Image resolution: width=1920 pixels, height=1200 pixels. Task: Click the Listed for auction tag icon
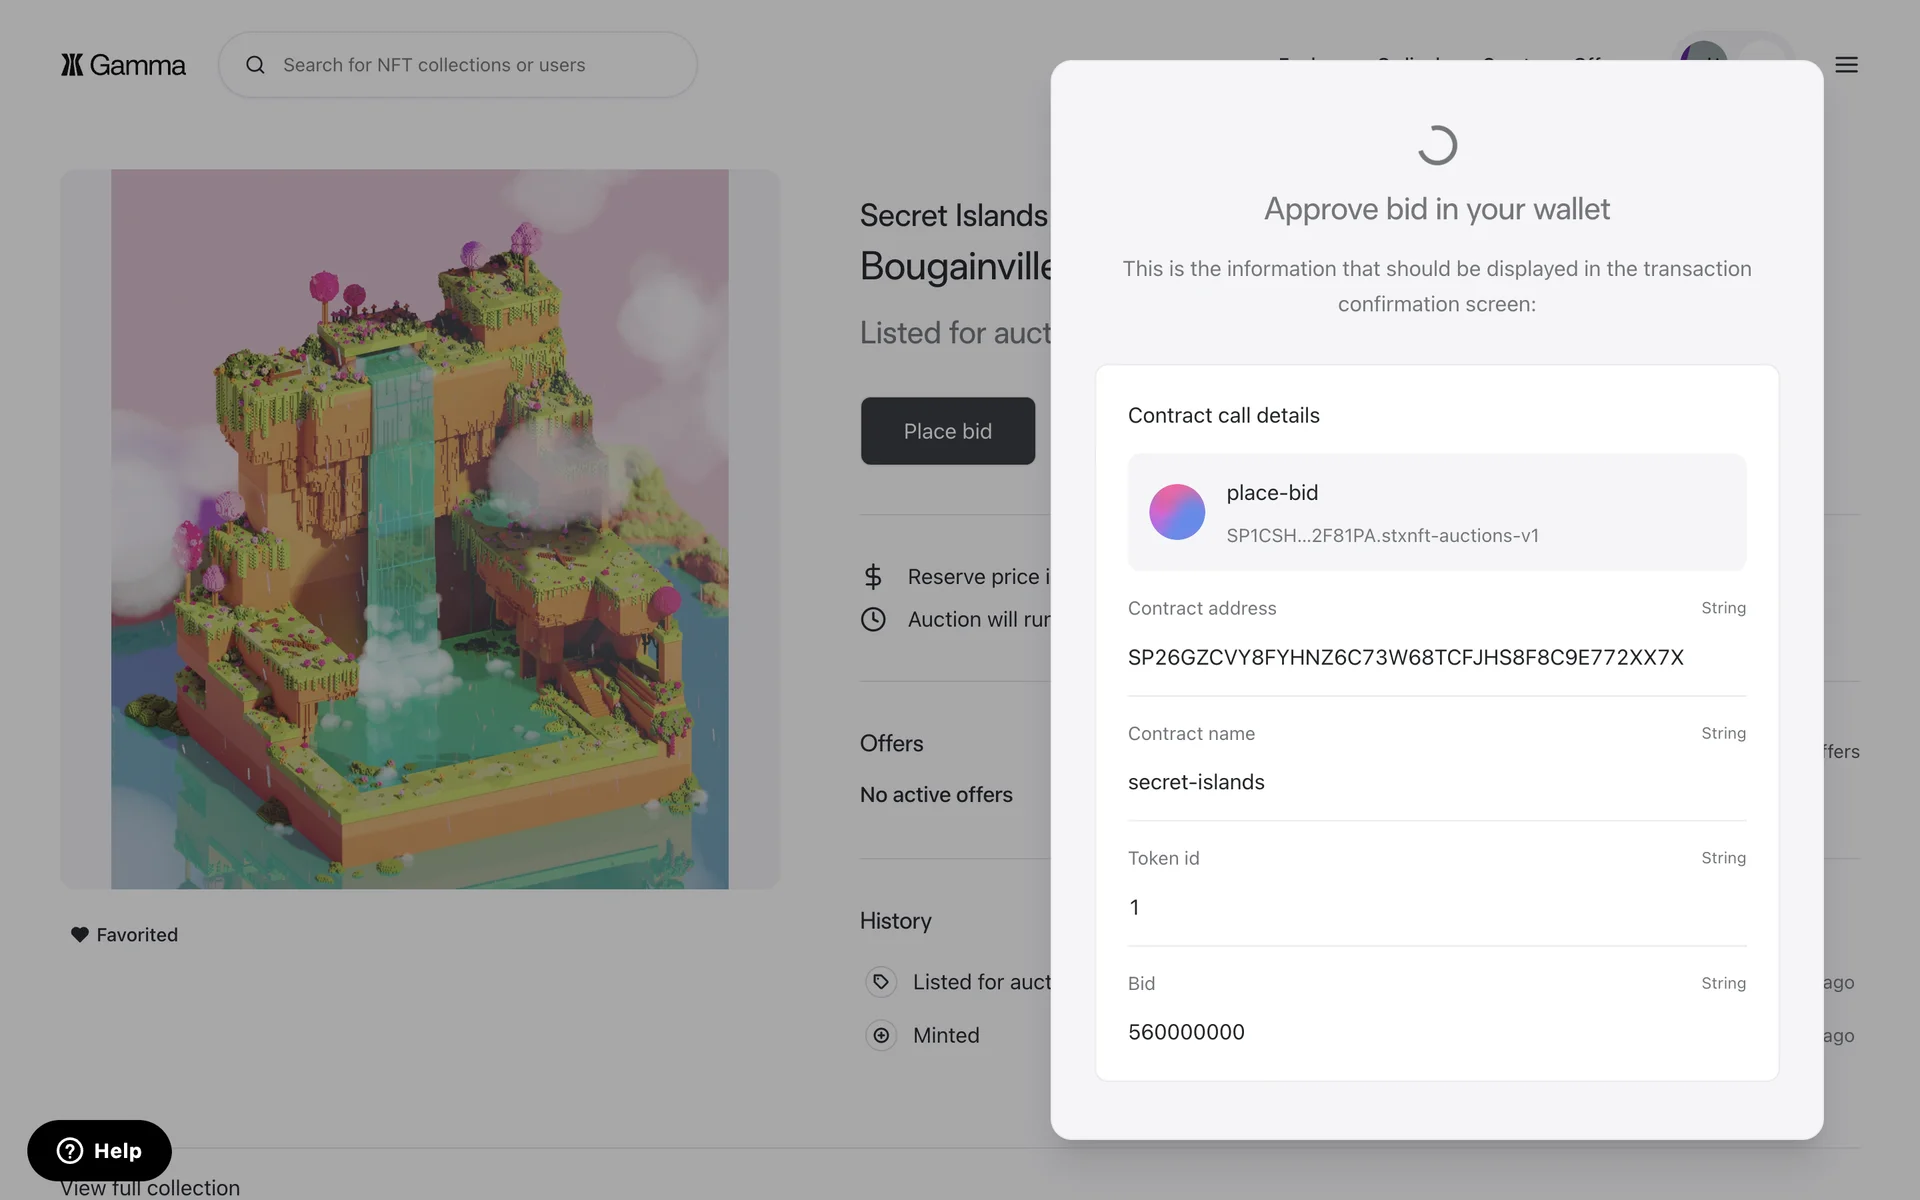point(881,982)
